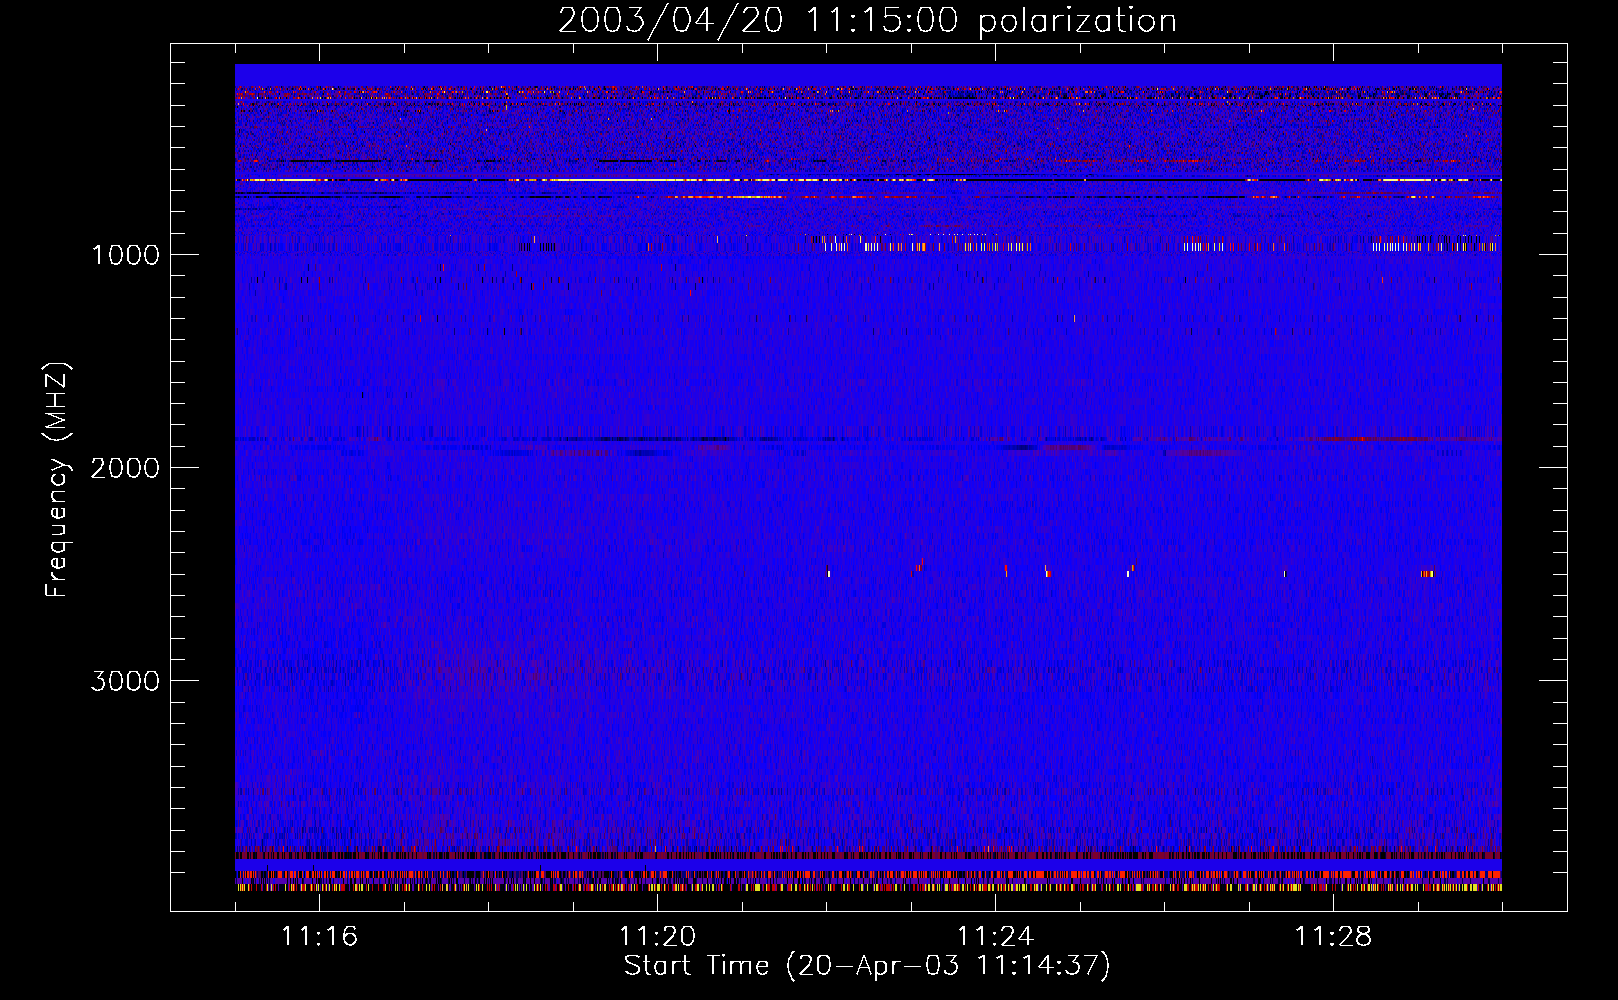Click the "11:28" time tick label
This screenshot has height=1000, width=1618.
(x=1333, y=937)
